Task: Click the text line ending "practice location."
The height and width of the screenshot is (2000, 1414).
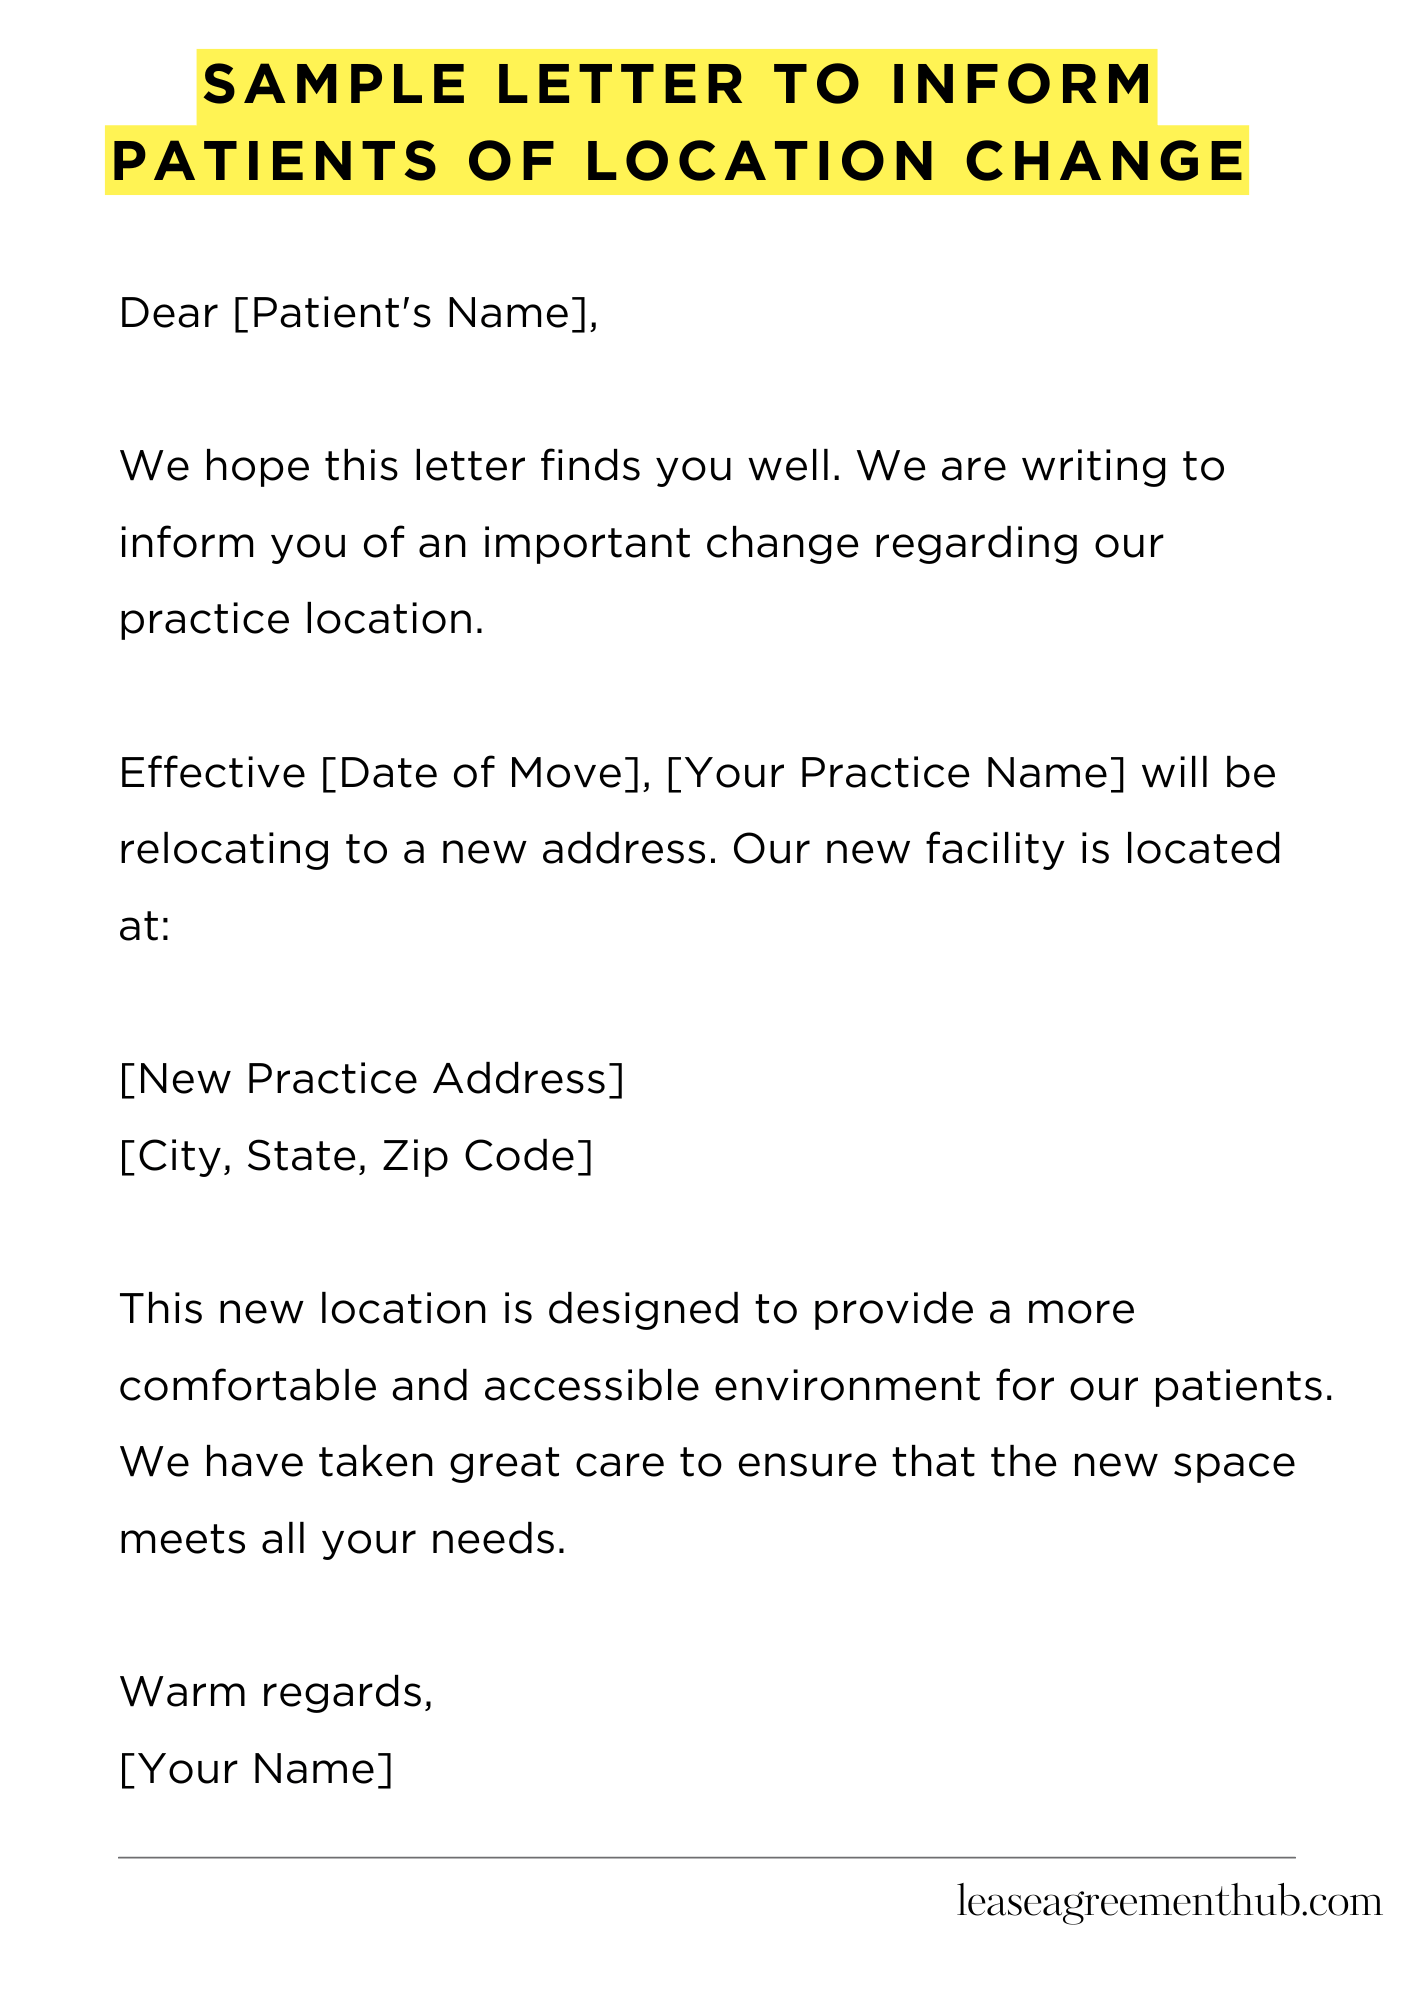Action: pyautogui.click(x=301, y=619)
